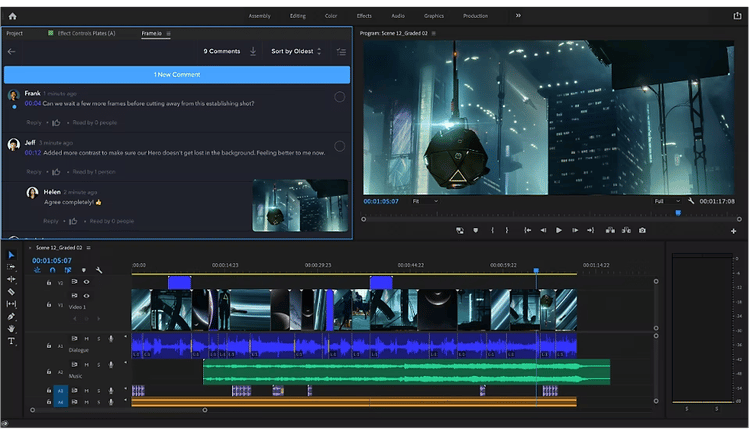The width and height of the screenshot is (750, 430).
Task: Solo the Music A2 track
Action: pos(99,365)
